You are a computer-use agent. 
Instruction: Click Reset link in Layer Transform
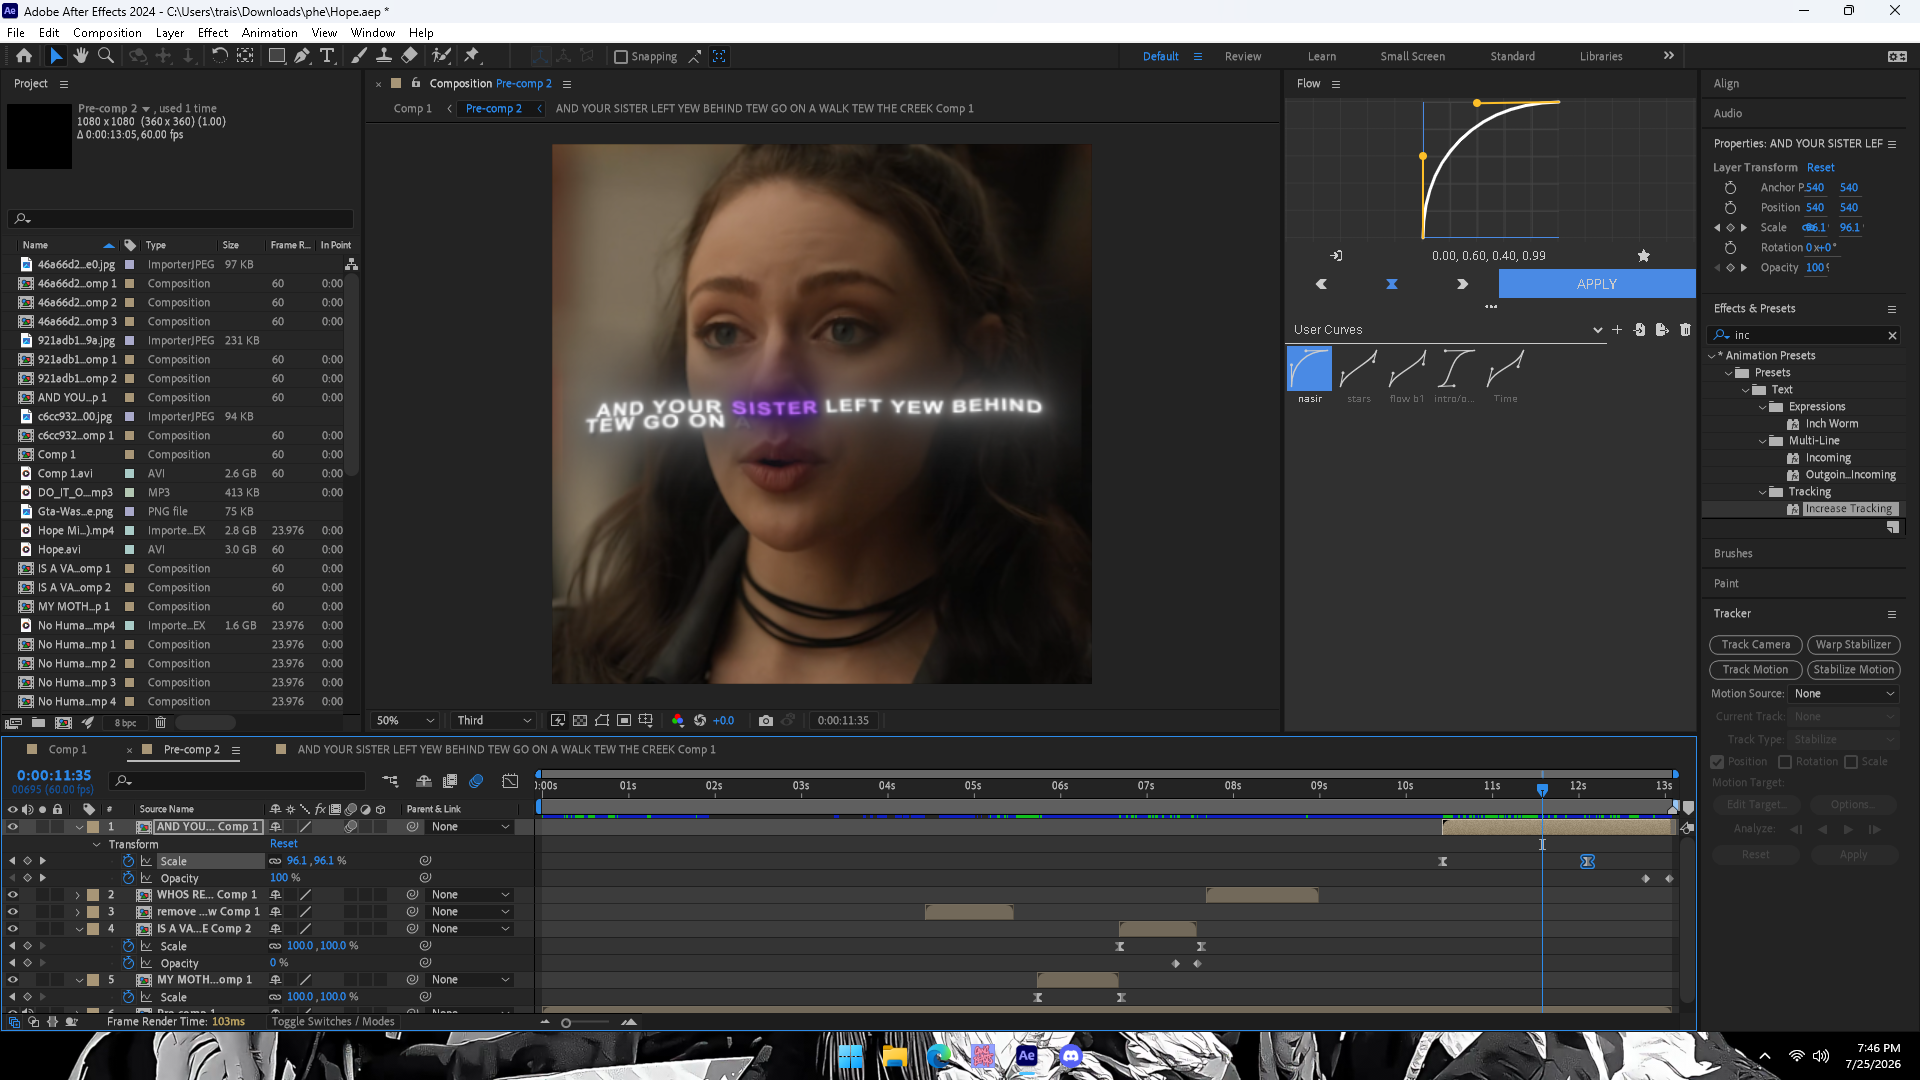1821,168
